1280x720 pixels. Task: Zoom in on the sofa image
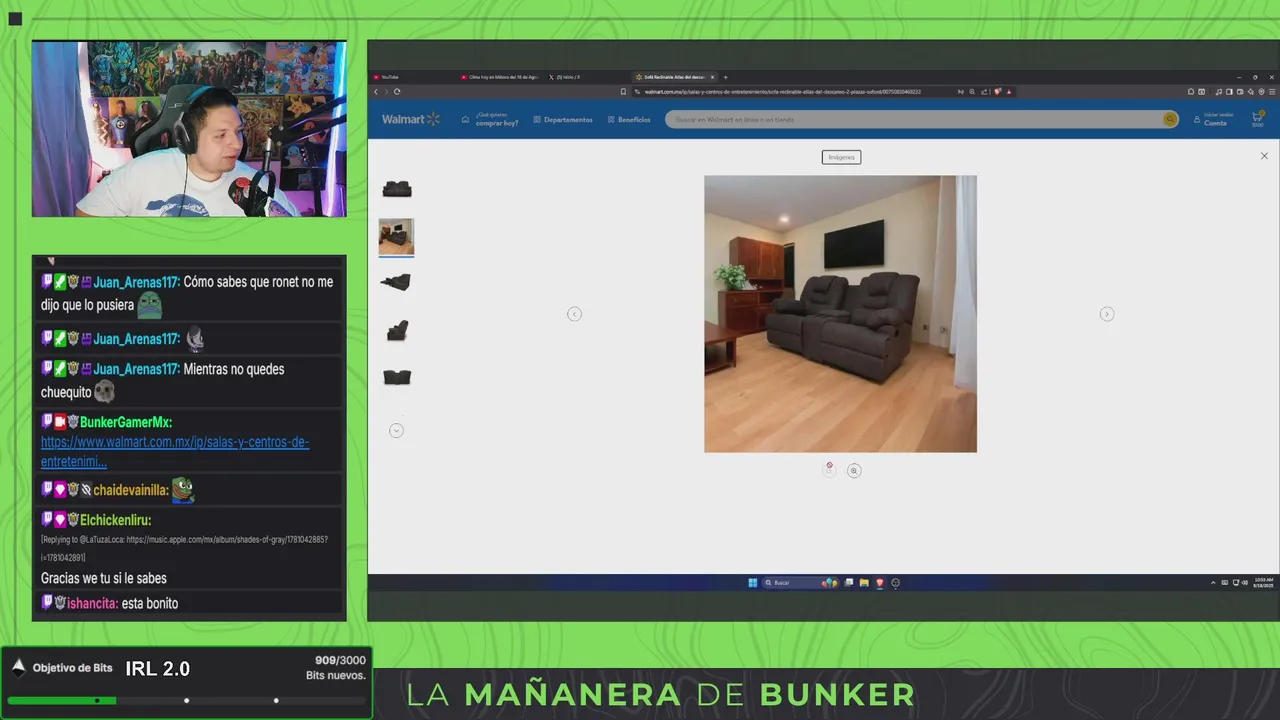click(x=854, y=470)
